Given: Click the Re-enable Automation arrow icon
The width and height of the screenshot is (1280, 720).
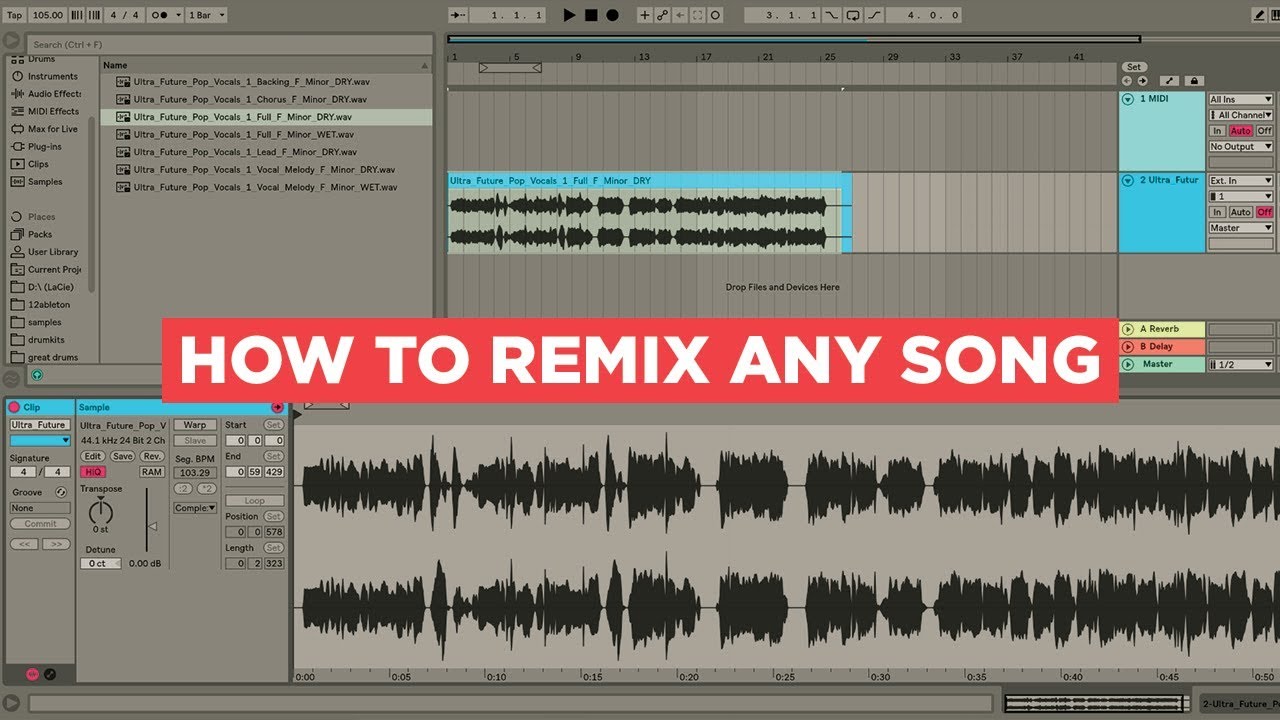Looking at the screenshot, I should [680, 15].
